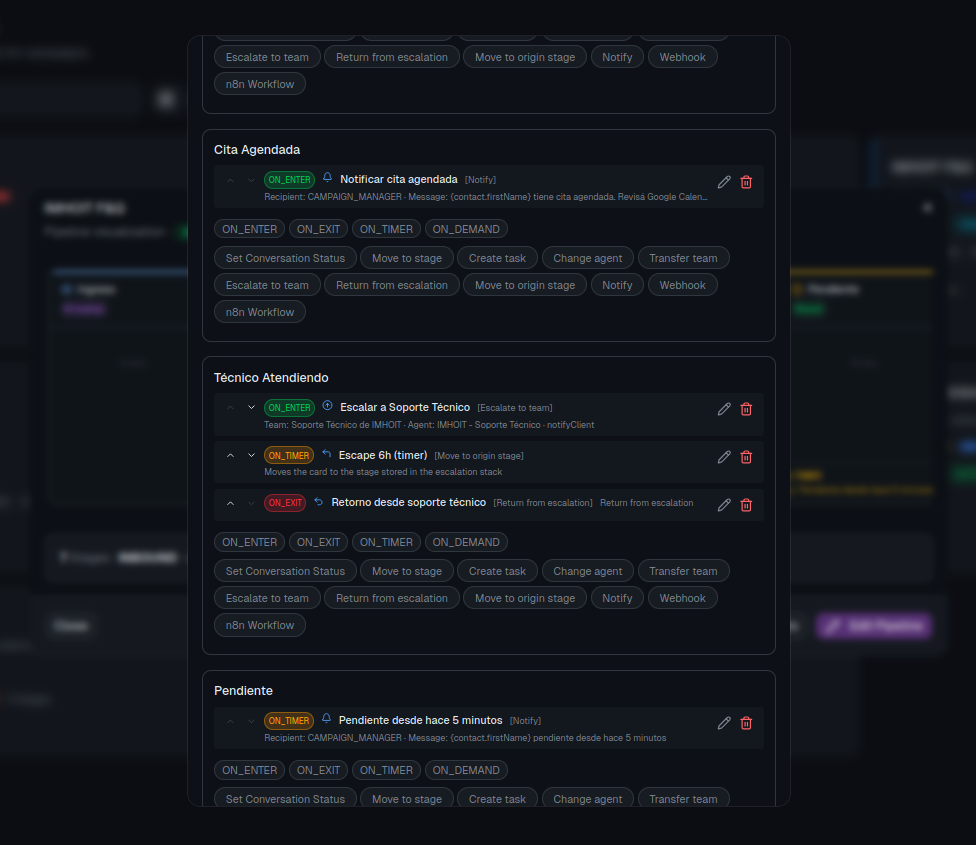The image size is (976, 845).
Task: Add Transfer team in Técnico Atendiendo
Action: coord(683,571)
